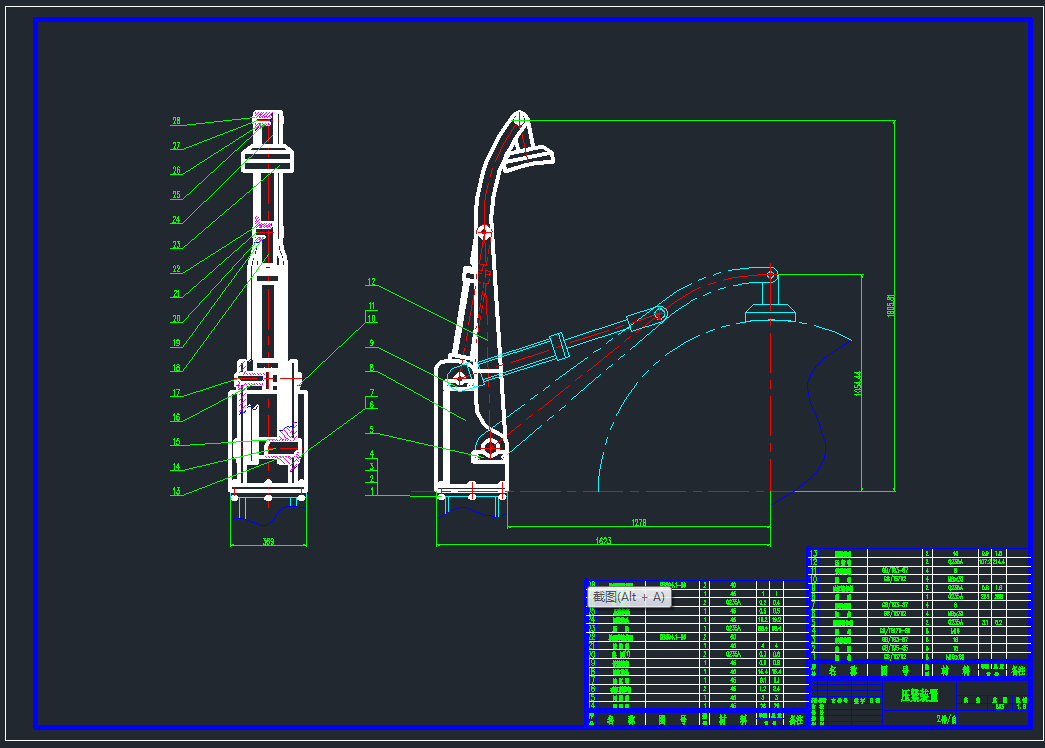Select the 1278 horizontal dimension text

pos(638,523)
